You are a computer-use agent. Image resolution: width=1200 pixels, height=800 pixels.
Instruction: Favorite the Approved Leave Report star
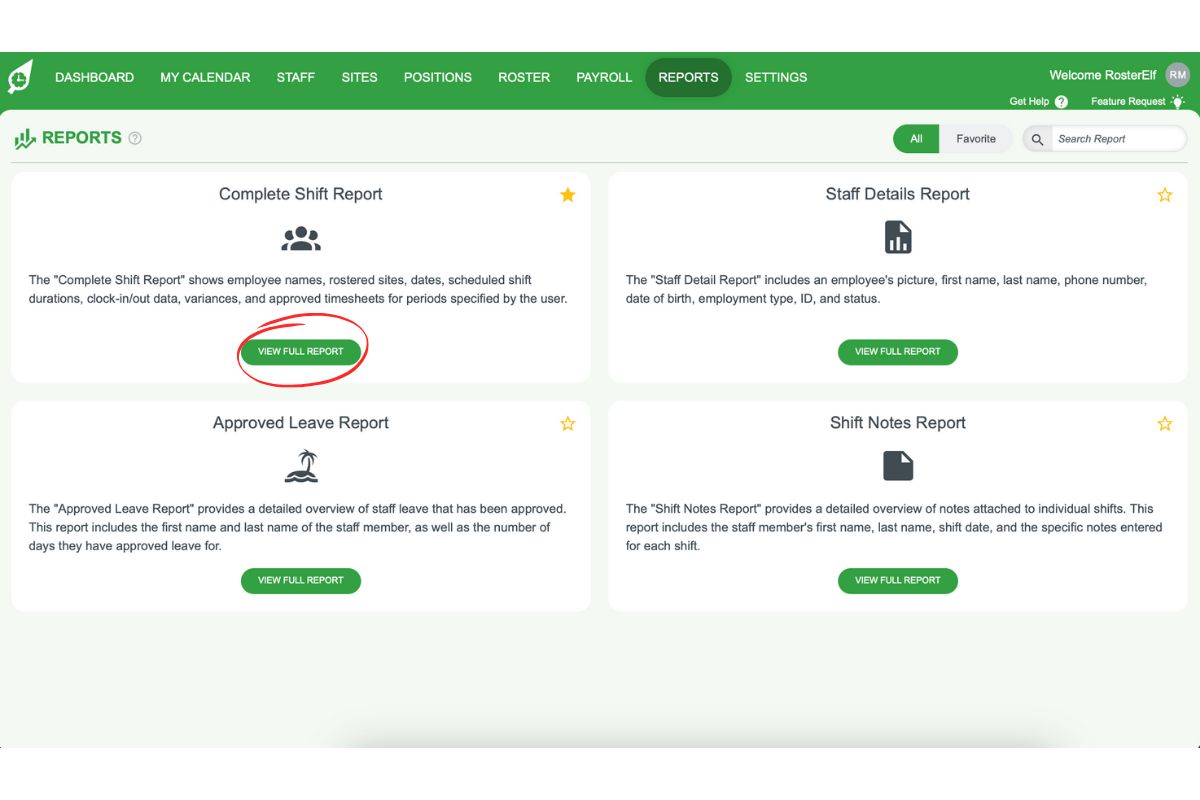(568, 424)
